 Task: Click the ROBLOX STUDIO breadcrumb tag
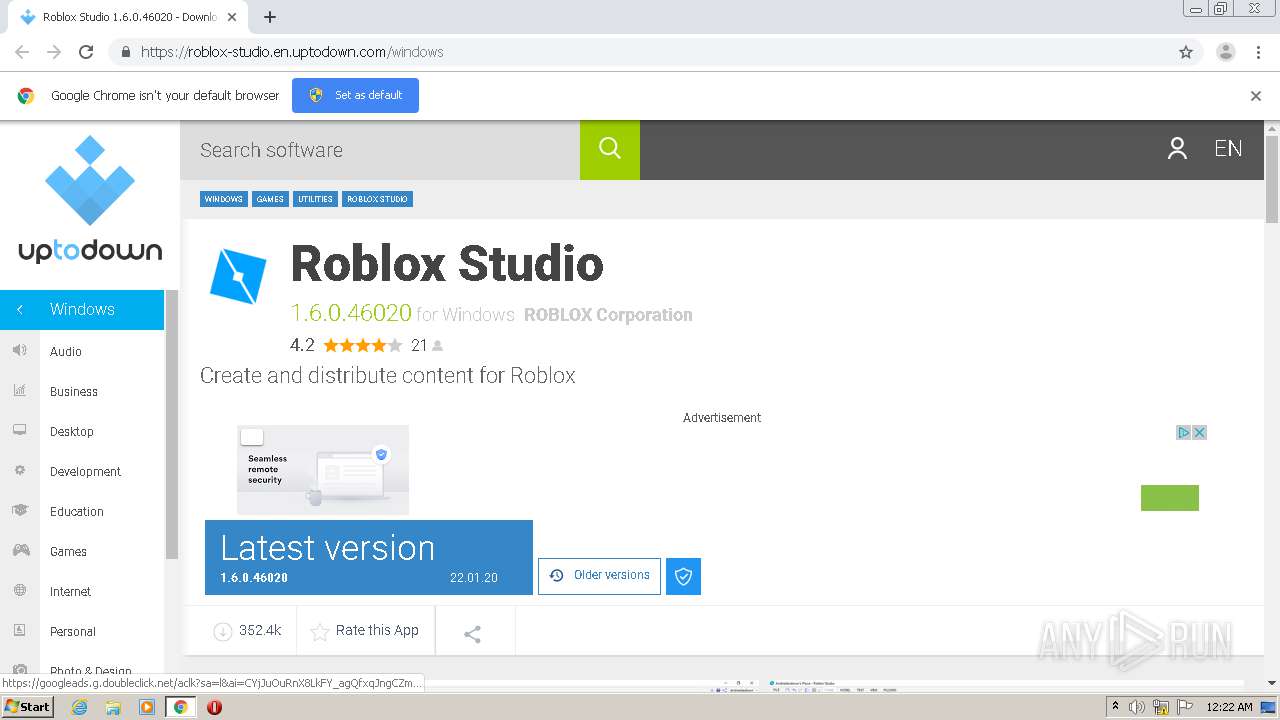pyautogui.click(x=377, y=199)
